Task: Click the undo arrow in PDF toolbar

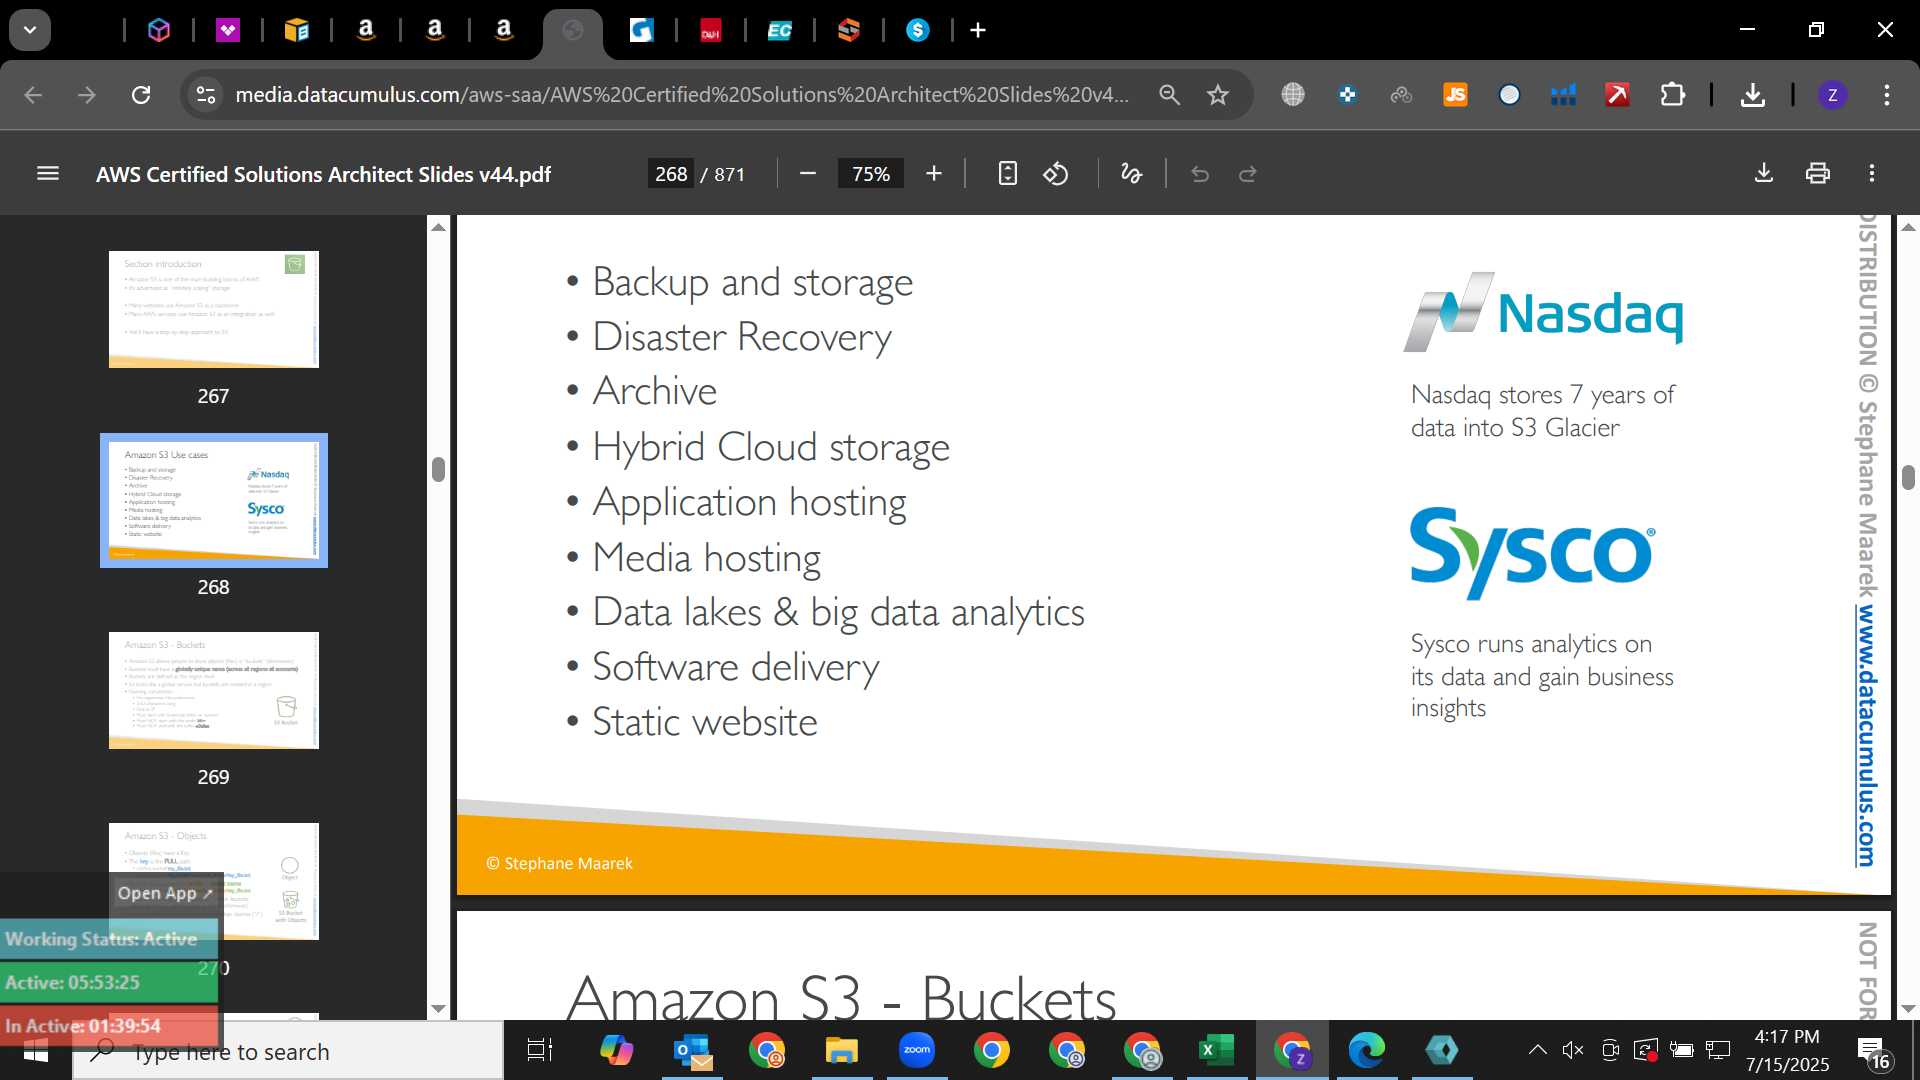Action: coord(1200,174)
